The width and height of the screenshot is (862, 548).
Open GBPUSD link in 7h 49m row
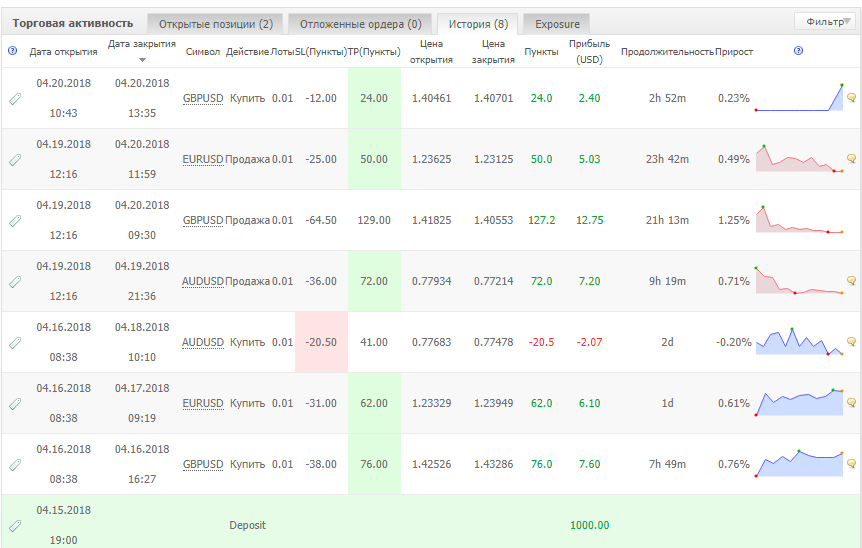(203, 464)
